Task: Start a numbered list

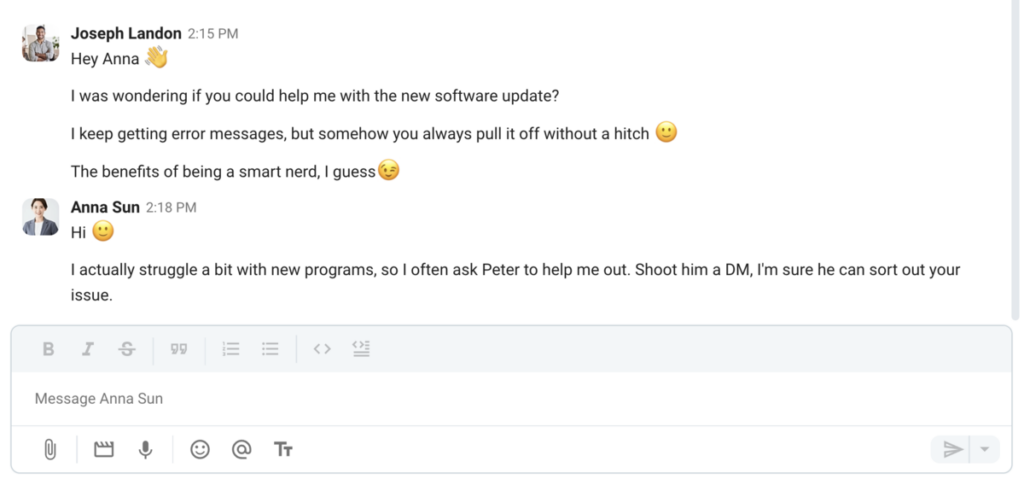Action: click(x=231, y=349)
